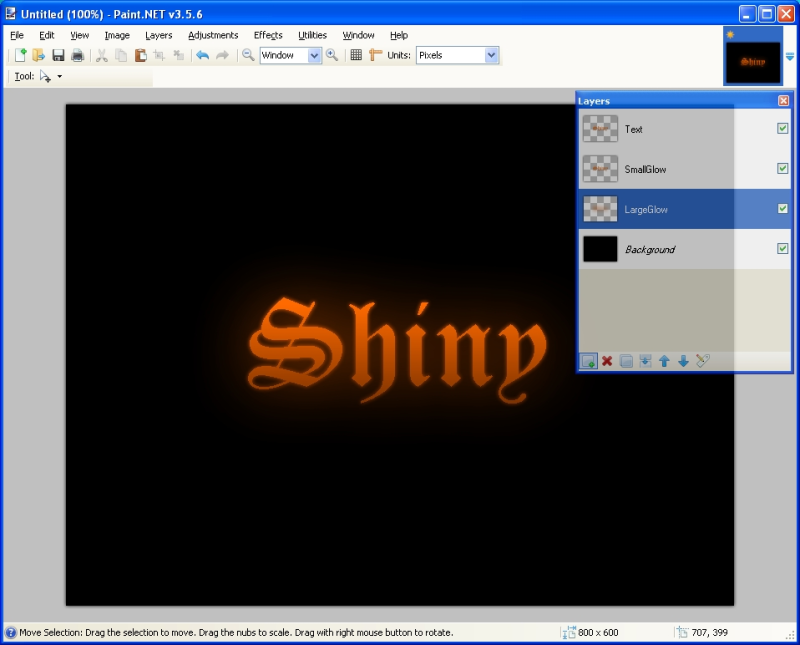
Task: Toggle visibility of the Background layer
Action: (783, 249)
